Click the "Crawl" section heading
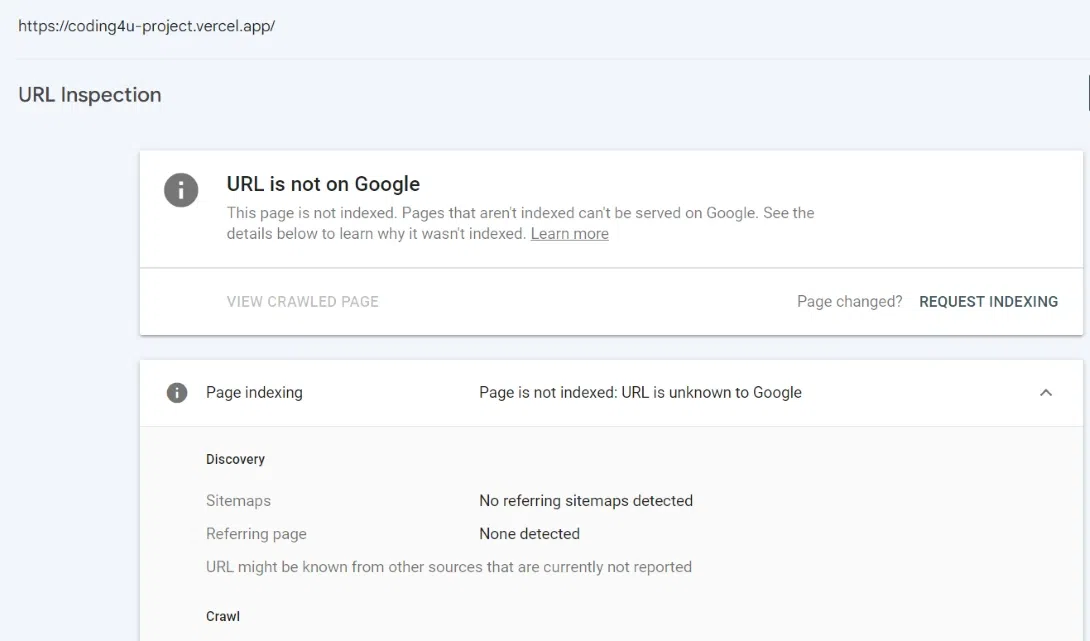The height and width of the screenshot is (641, 1090). 223,617
